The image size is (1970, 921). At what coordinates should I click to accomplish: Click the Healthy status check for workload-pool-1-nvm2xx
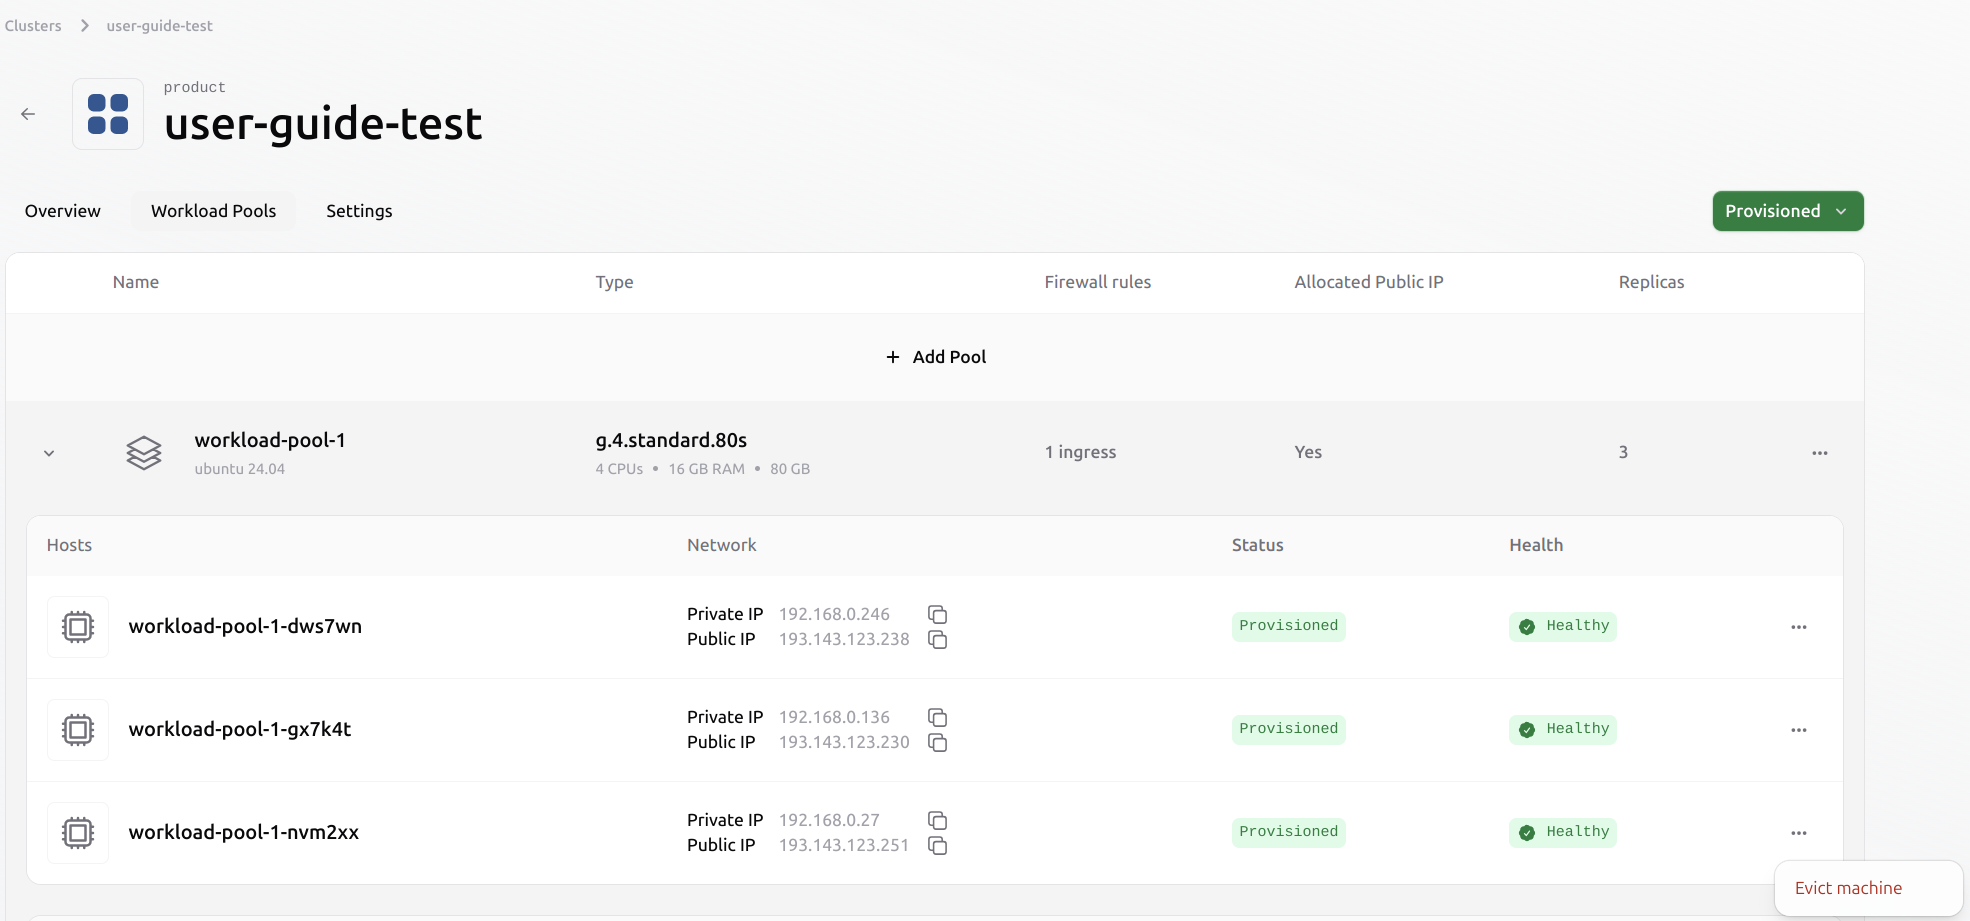1527,832
